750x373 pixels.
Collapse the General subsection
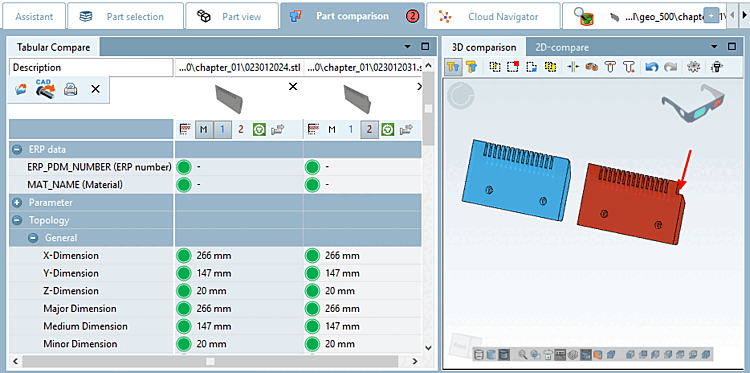pos(33,237)
